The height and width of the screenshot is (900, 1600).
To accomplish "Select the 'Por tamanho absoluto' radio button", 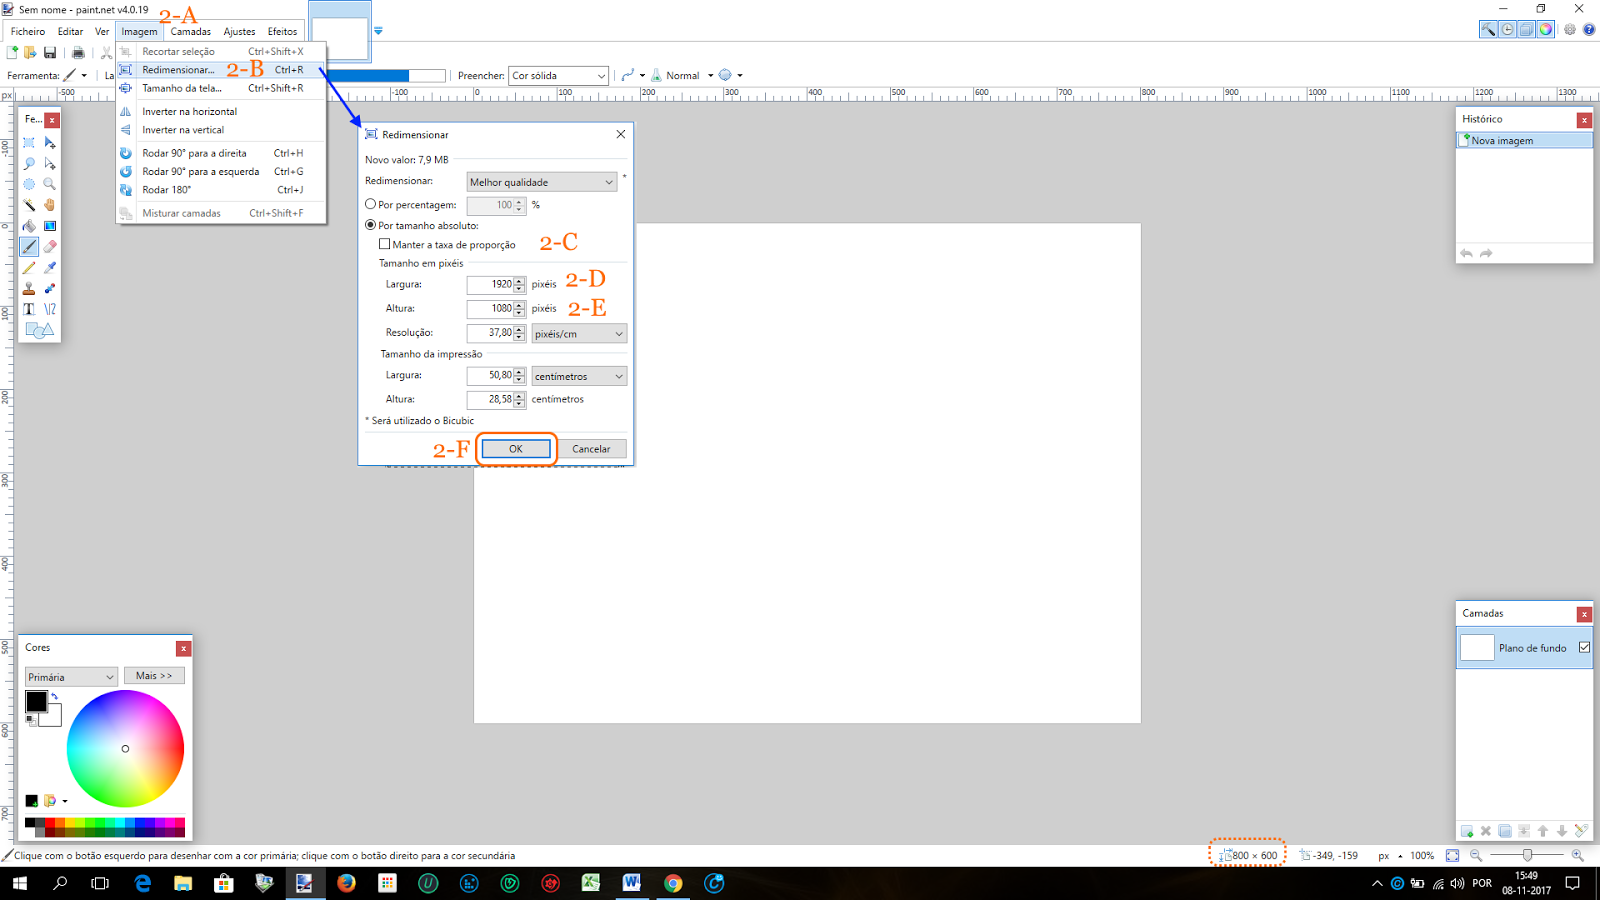I will click(x=371, y=225).
